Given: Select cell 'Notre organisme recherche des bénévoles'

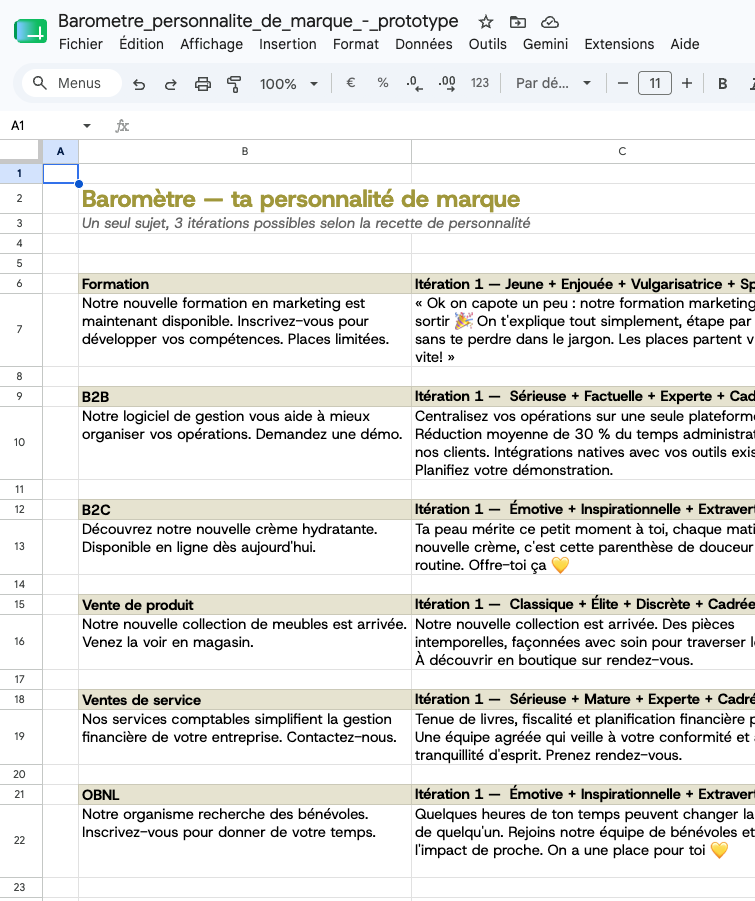Looking at the screenshot, I should tap(245, 841).
